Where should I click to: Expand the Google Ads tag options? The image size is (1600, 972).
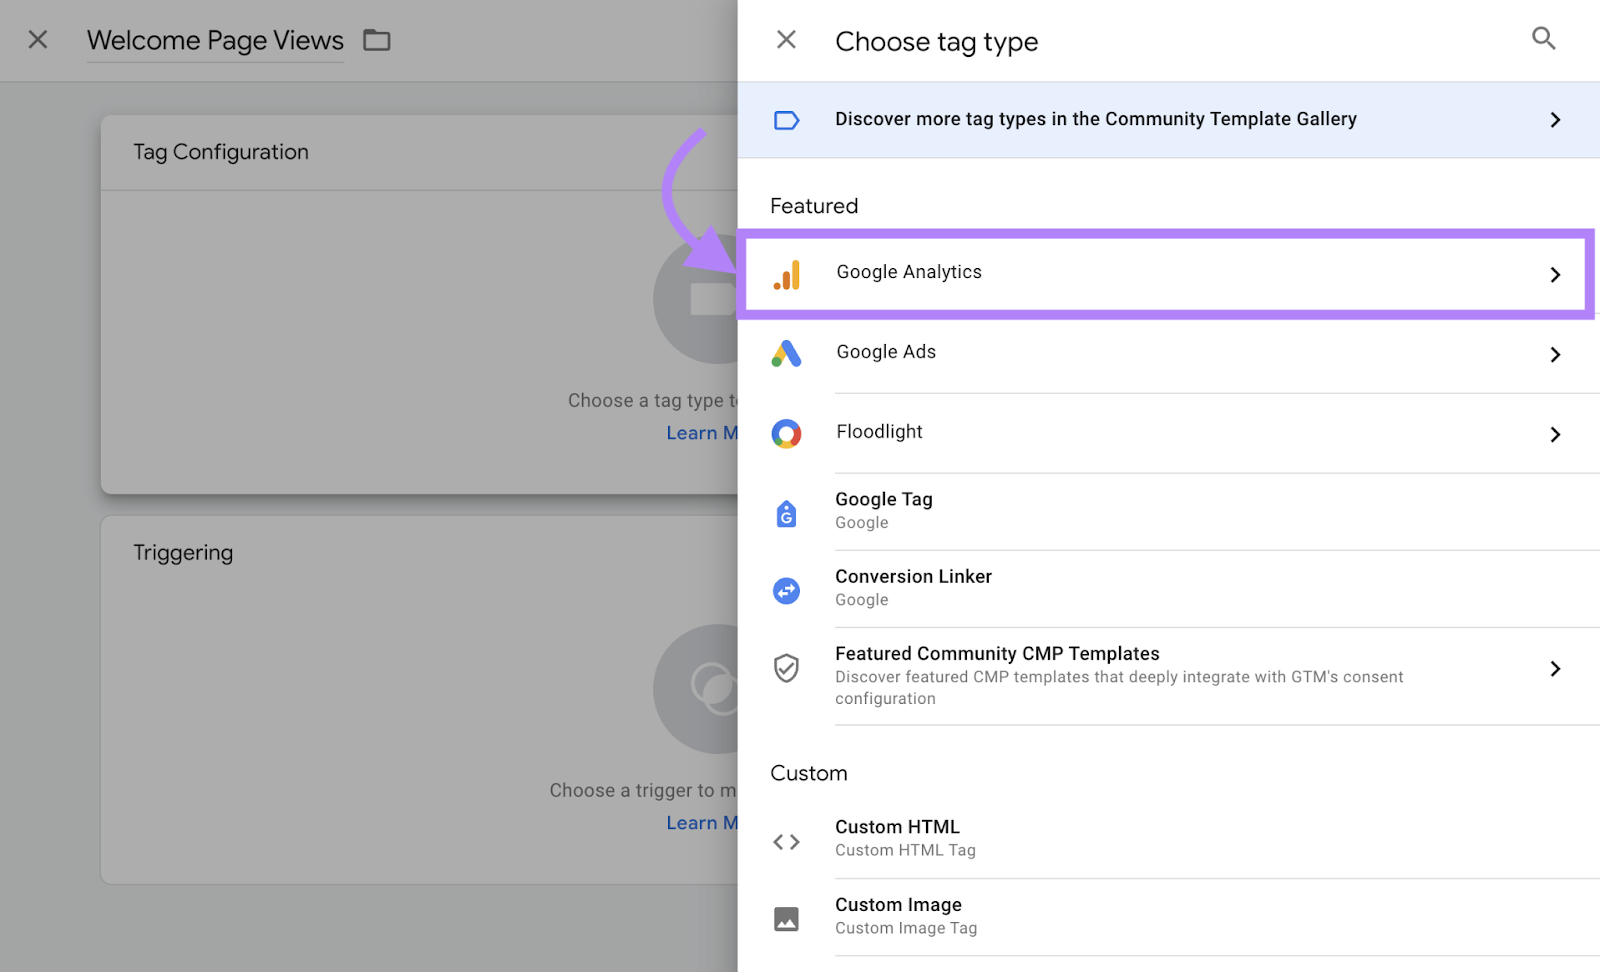(x=1555, y=354)
